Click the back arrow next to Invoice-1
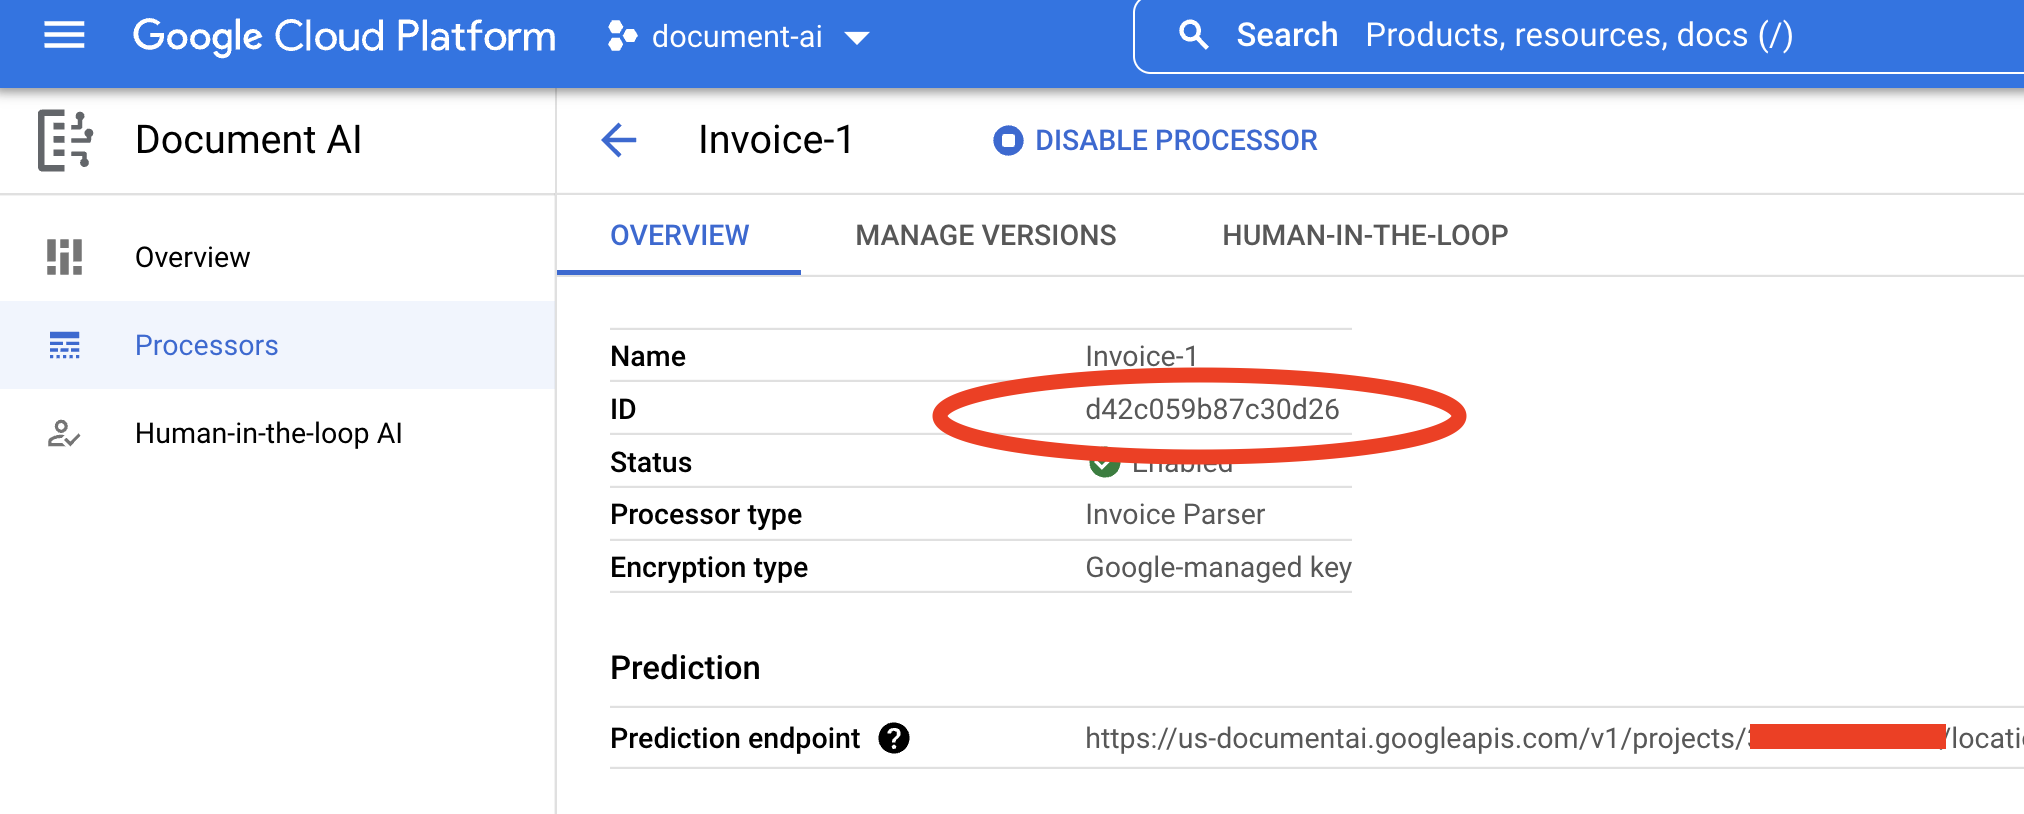2024x814 pixels. tap(619, 140)
